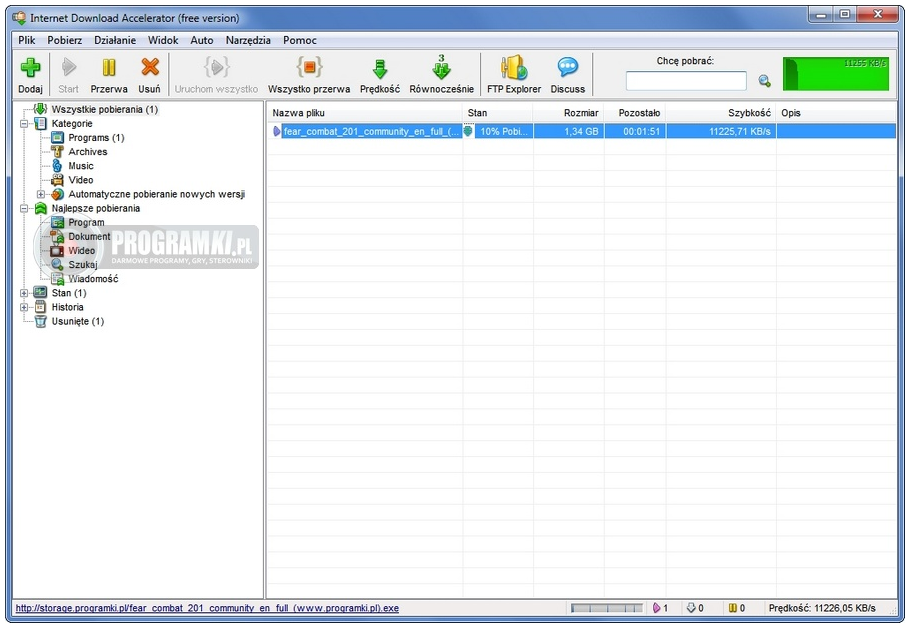The height and width of the screenshot is (628, 909).
Task: Expand the Historia tree node
Action: (24, 307)
